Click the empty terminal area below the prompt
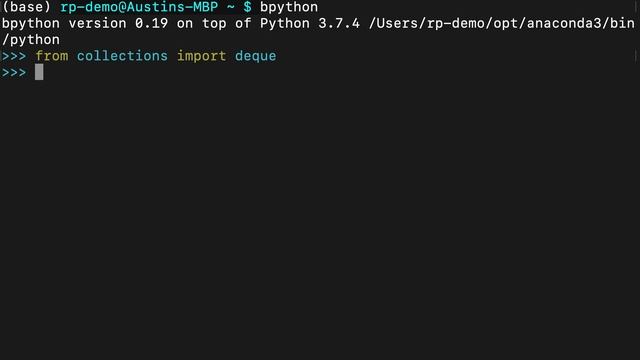This screenshot has height=360, width=640. [x=320, y=220]
